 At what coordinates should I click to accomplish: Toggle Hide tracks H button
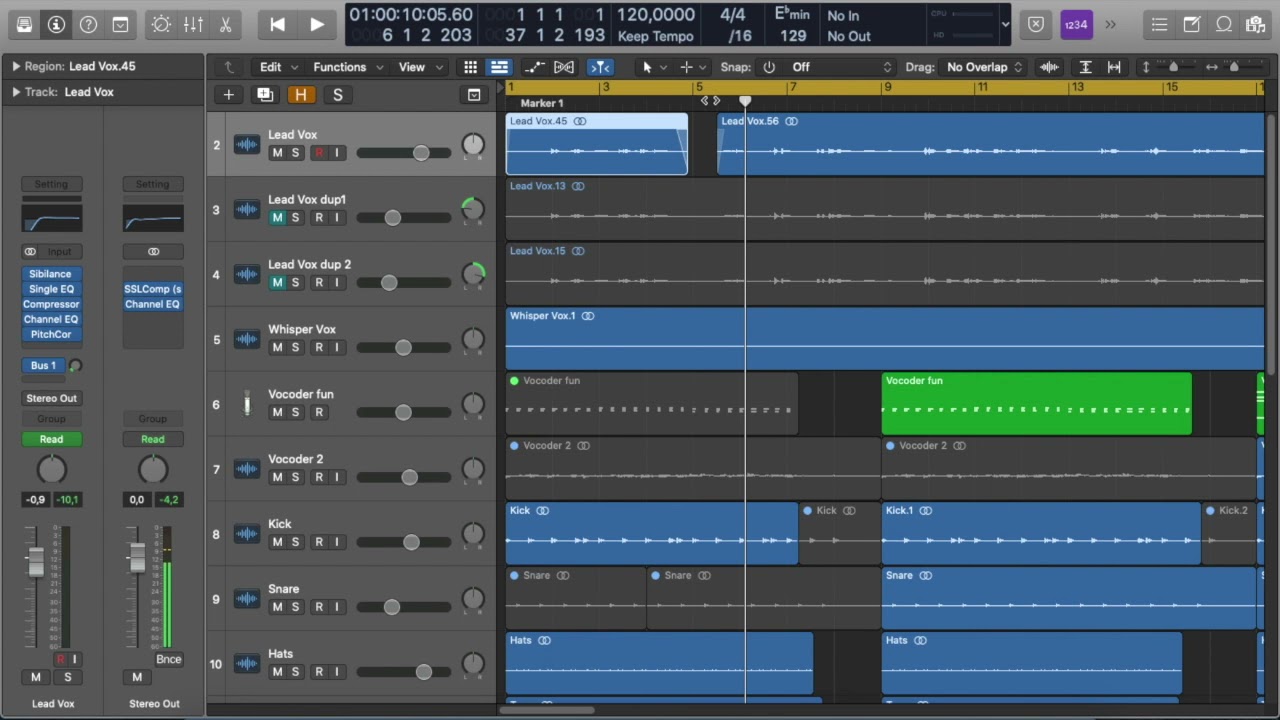coord(301,94)
